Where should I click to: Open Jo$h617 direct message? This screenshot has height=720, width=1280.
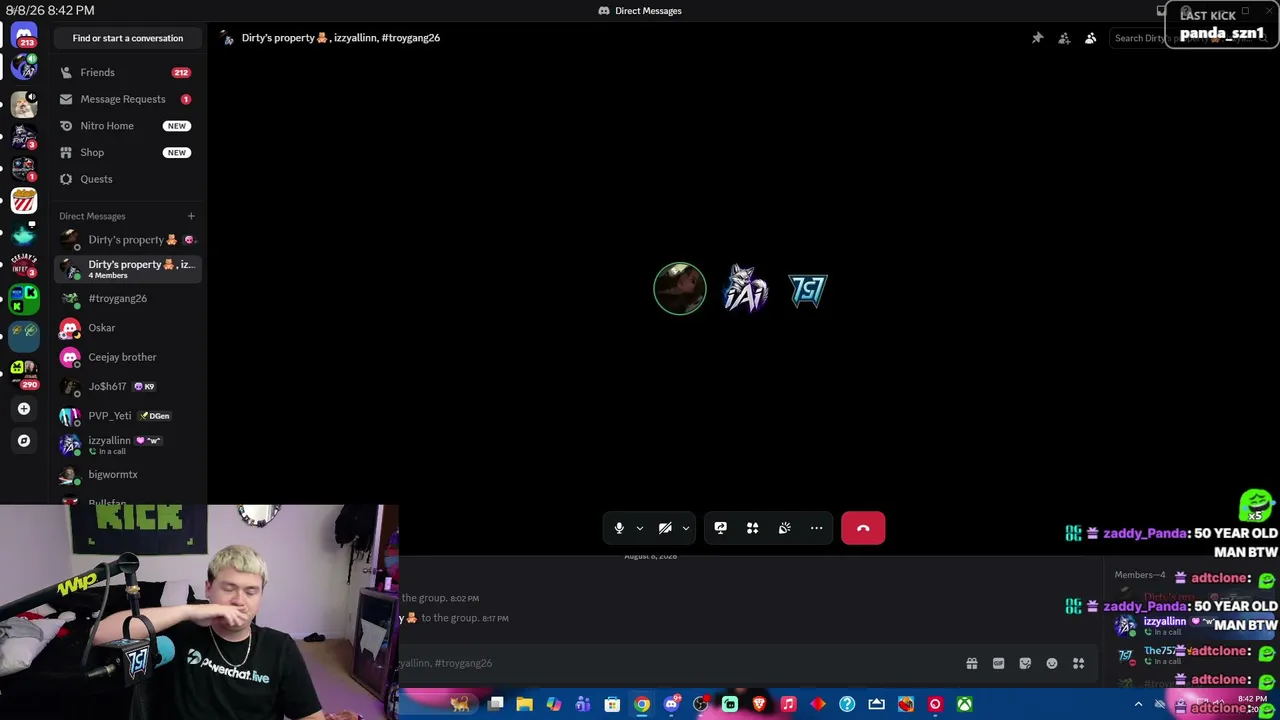(128, 386)
